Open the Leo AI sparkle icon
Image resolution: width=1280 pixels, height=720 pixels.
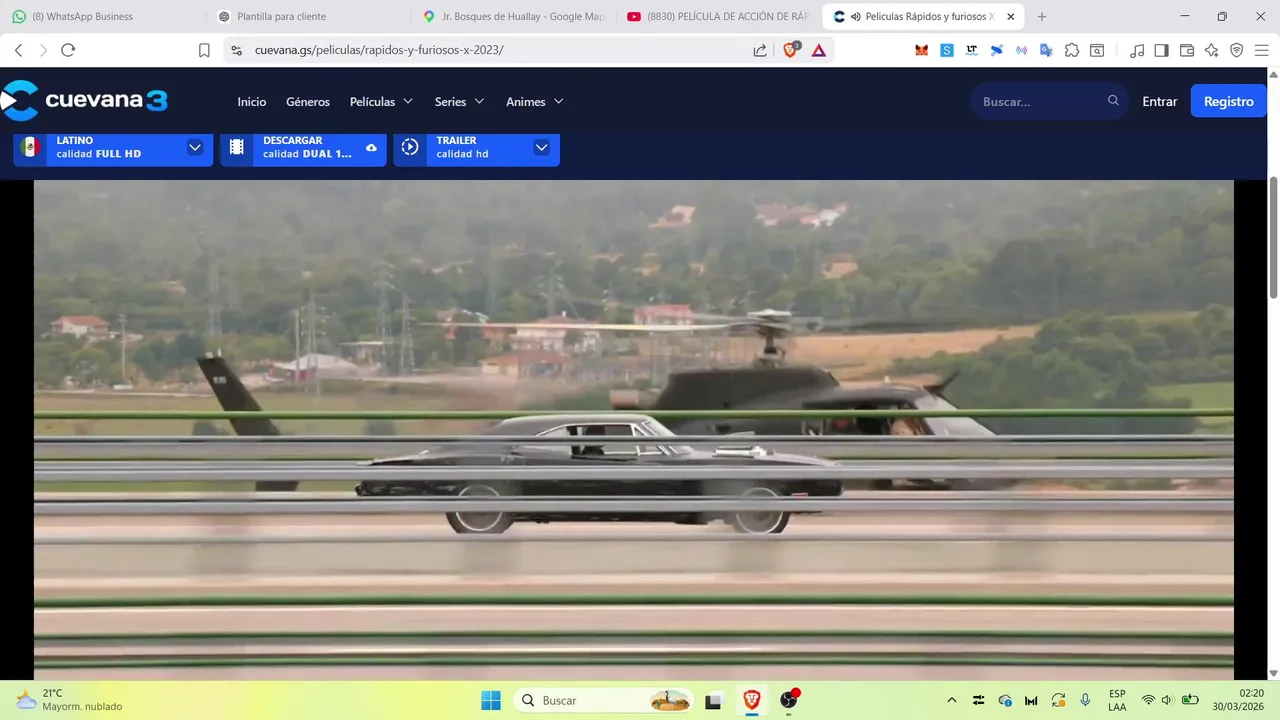pyautogui.click(x=1212, y=50)
